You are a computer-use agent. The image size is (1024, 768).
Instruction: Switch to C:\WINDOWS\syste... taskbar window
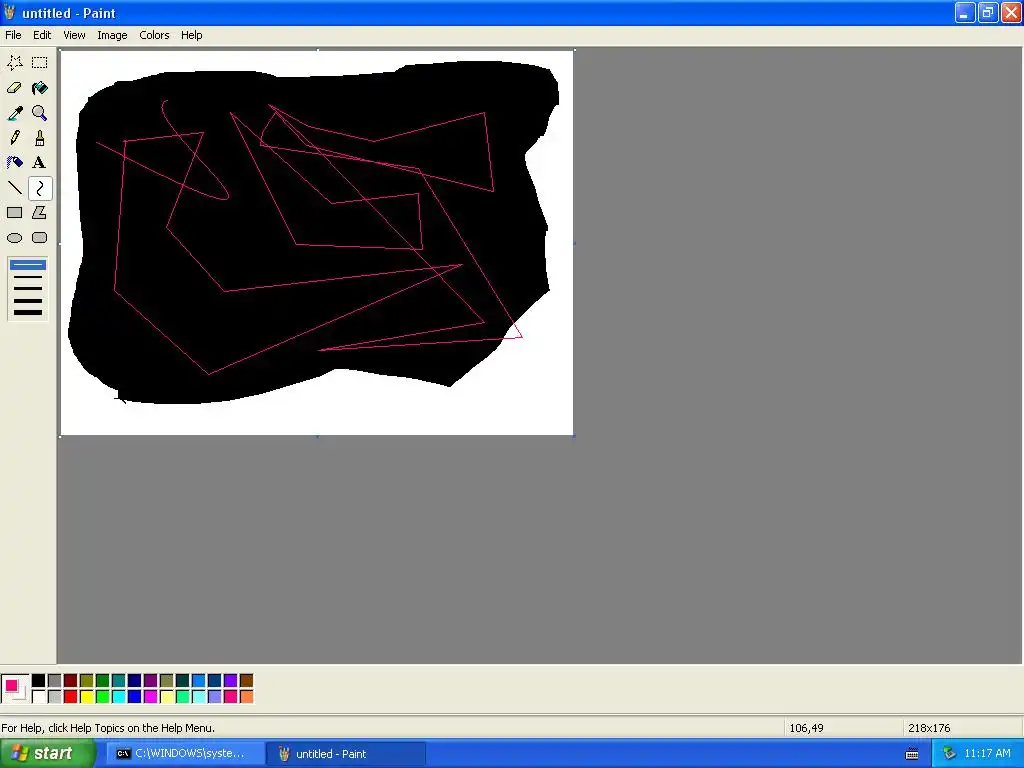[x=186, y=754]
